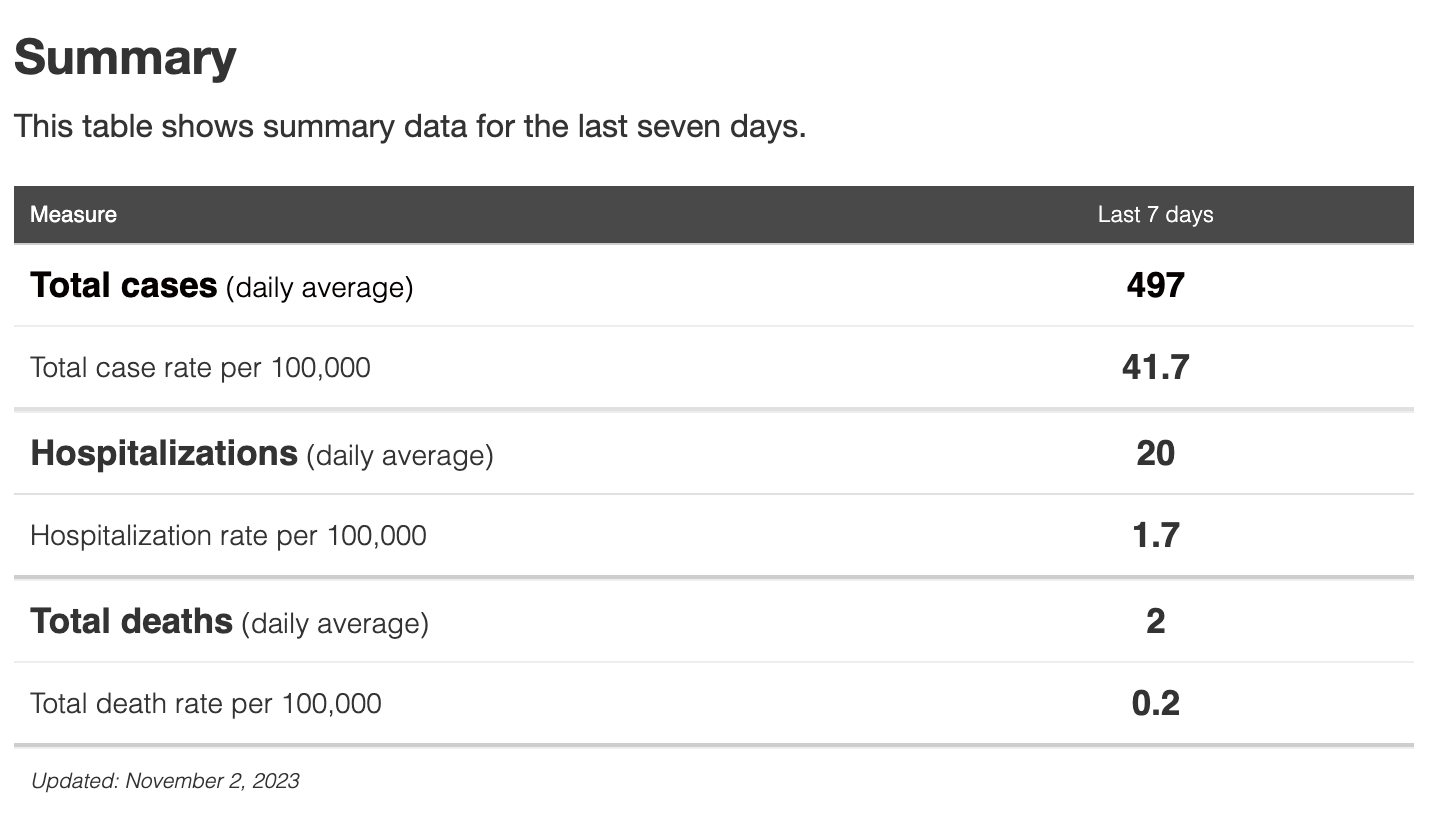Image resolution: width=1438 pixels, height=820 pixels.
Task: Select the 41.7 case rate value
Action: click(x=1155, y=368)
